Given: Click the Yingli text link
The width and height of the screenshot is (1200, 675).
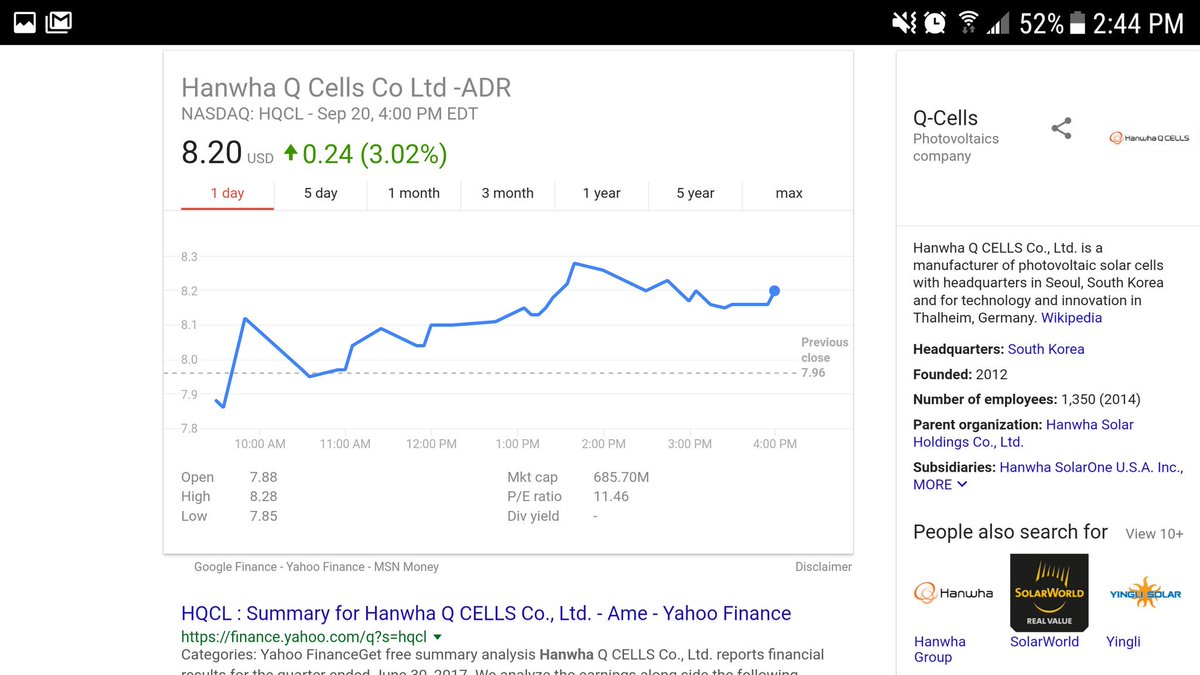Looking at the screenshot, I should pyautogui.click(x=1123, y=641).
